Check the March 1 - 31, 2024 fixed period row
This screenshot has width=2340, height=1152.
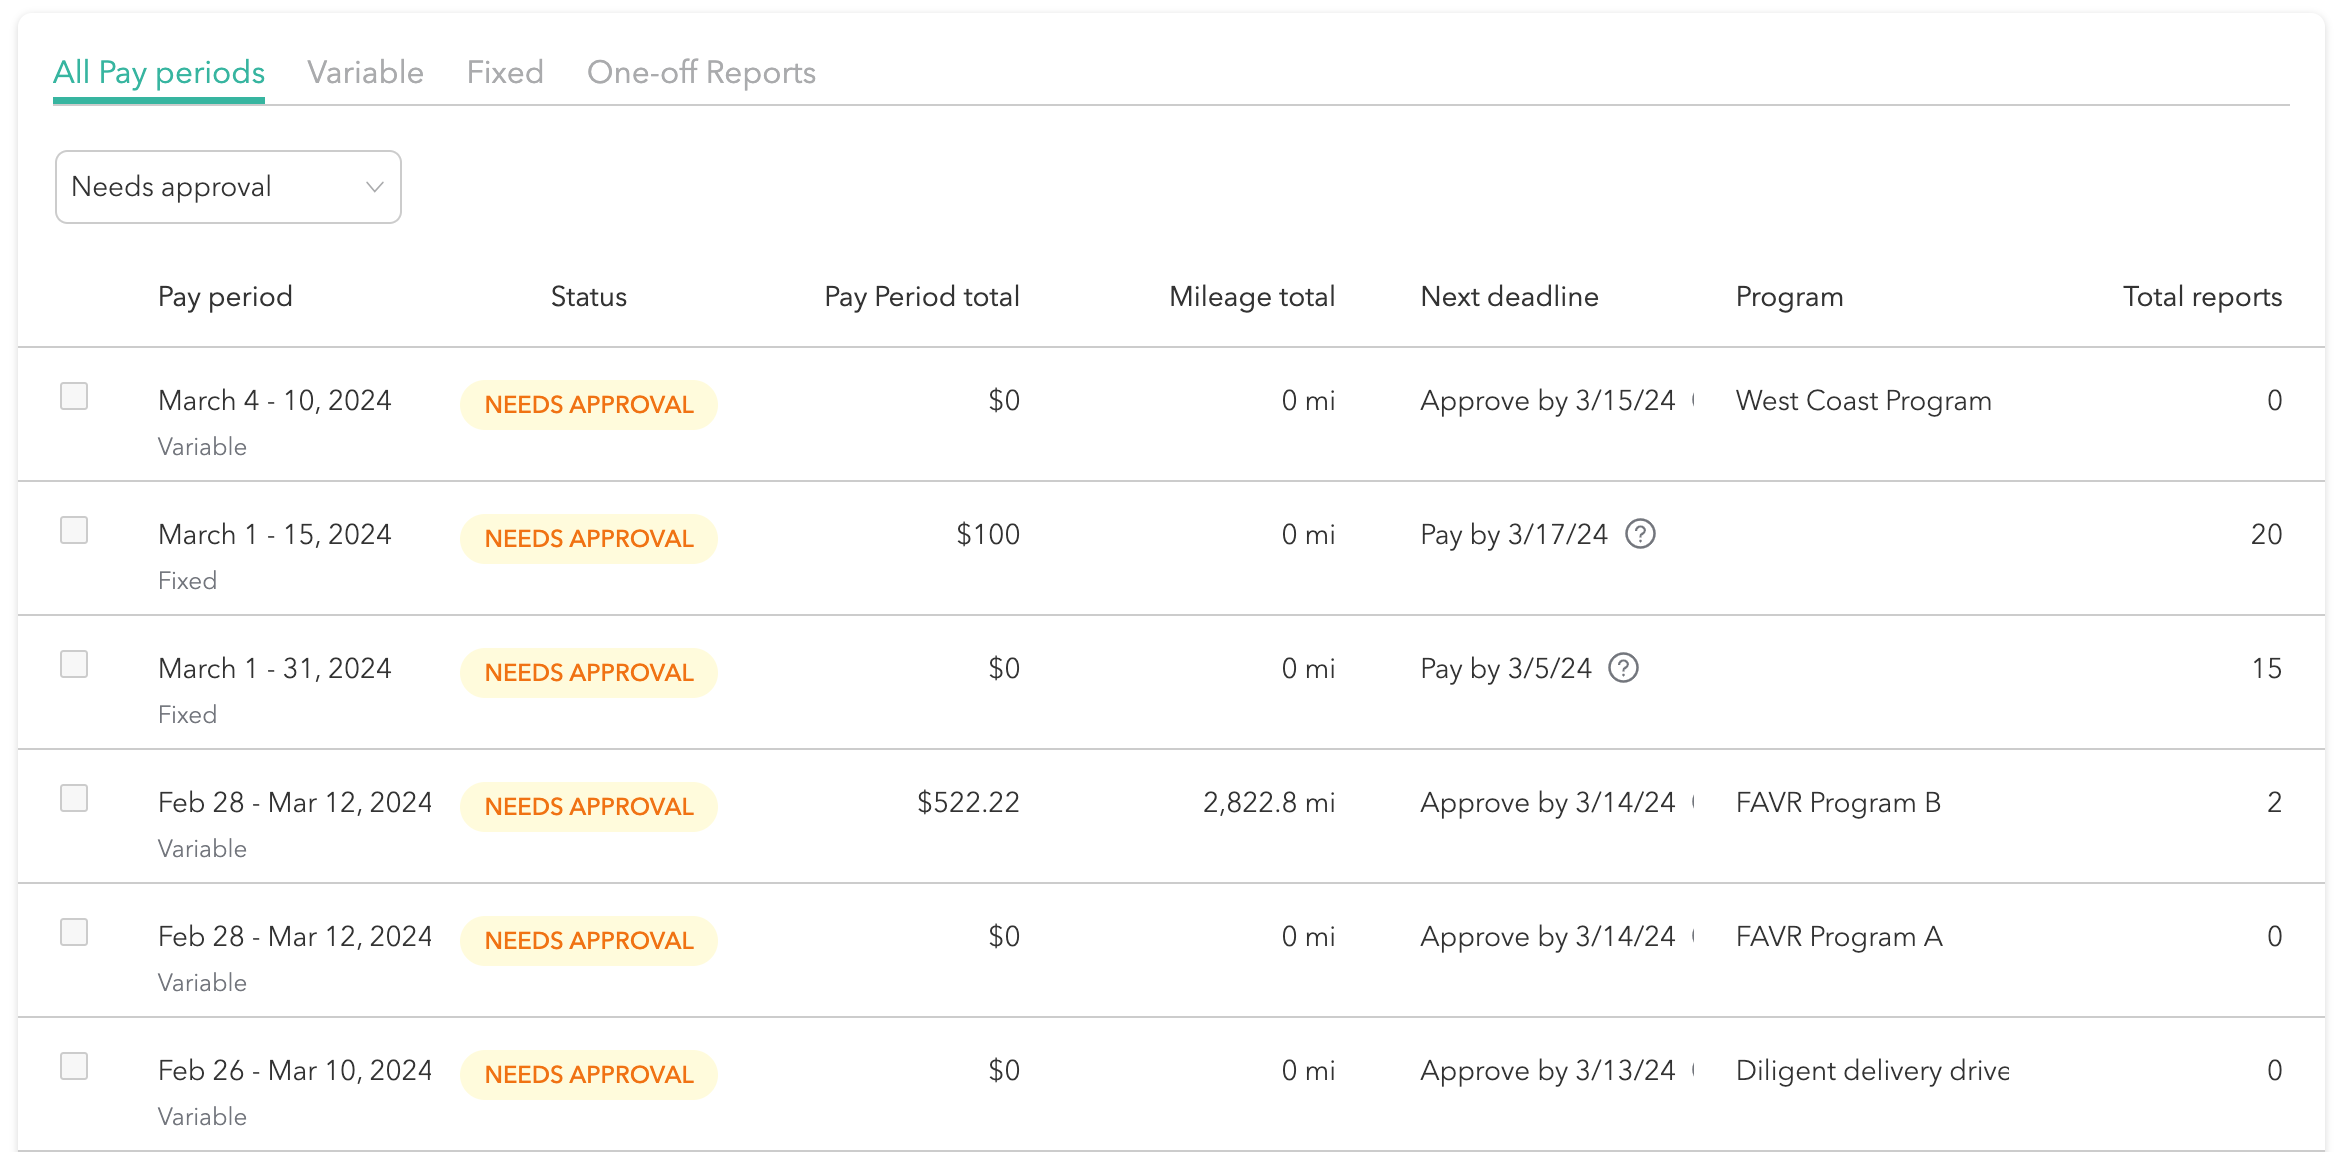tap(74, 664)
